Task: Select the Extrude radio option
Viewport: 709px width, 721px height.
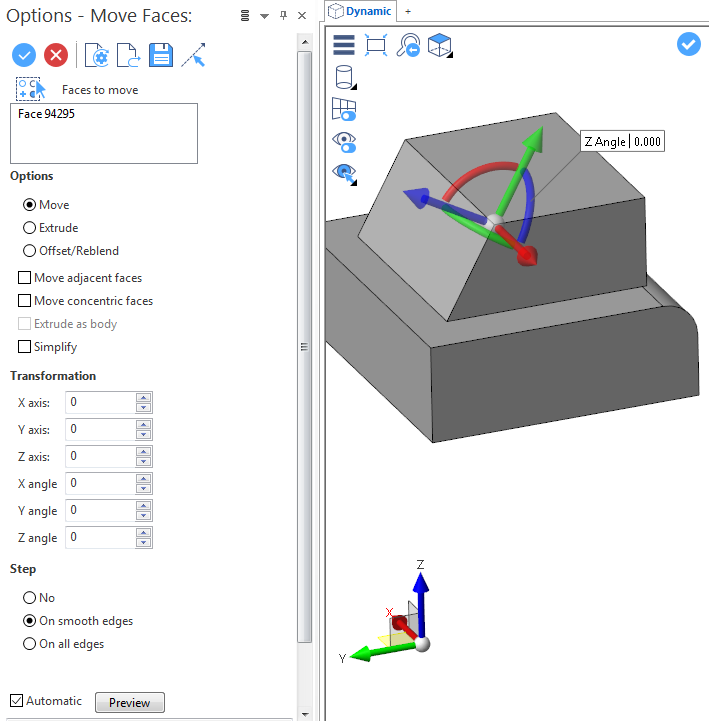Action: pyautogui.click(x=29, y=228)
